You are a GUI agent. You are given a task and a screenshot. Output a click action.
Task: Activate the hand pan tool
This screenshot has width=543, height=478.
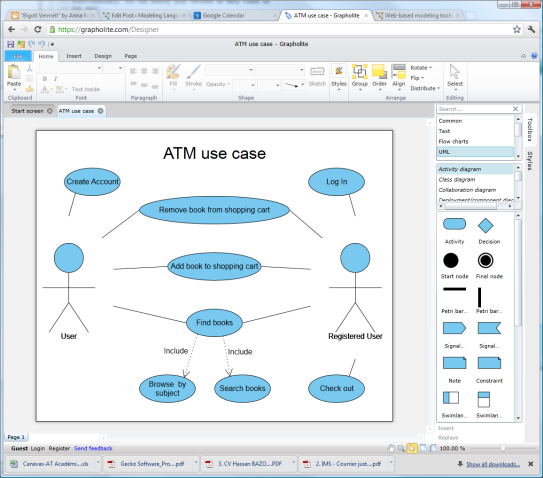[x=391, y=448]
